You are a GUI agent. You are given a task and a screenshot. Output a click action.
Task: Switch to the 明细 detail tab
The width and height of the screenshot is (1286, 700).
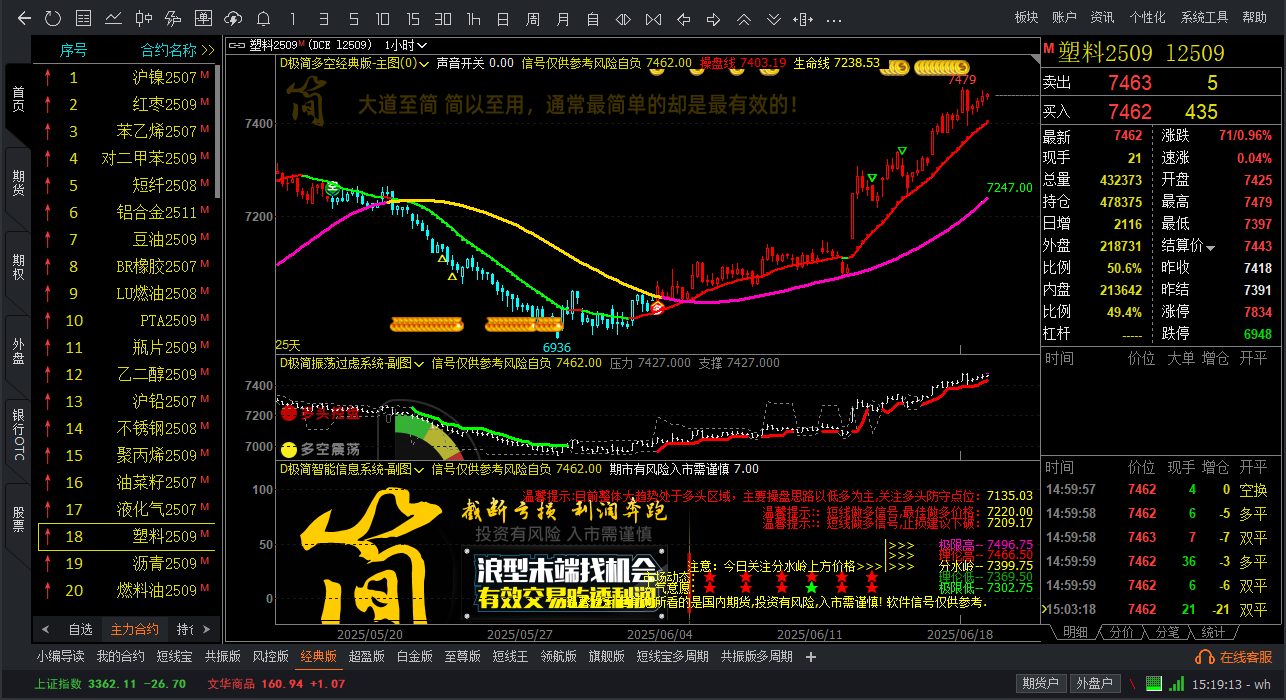tap(1075, 632)
